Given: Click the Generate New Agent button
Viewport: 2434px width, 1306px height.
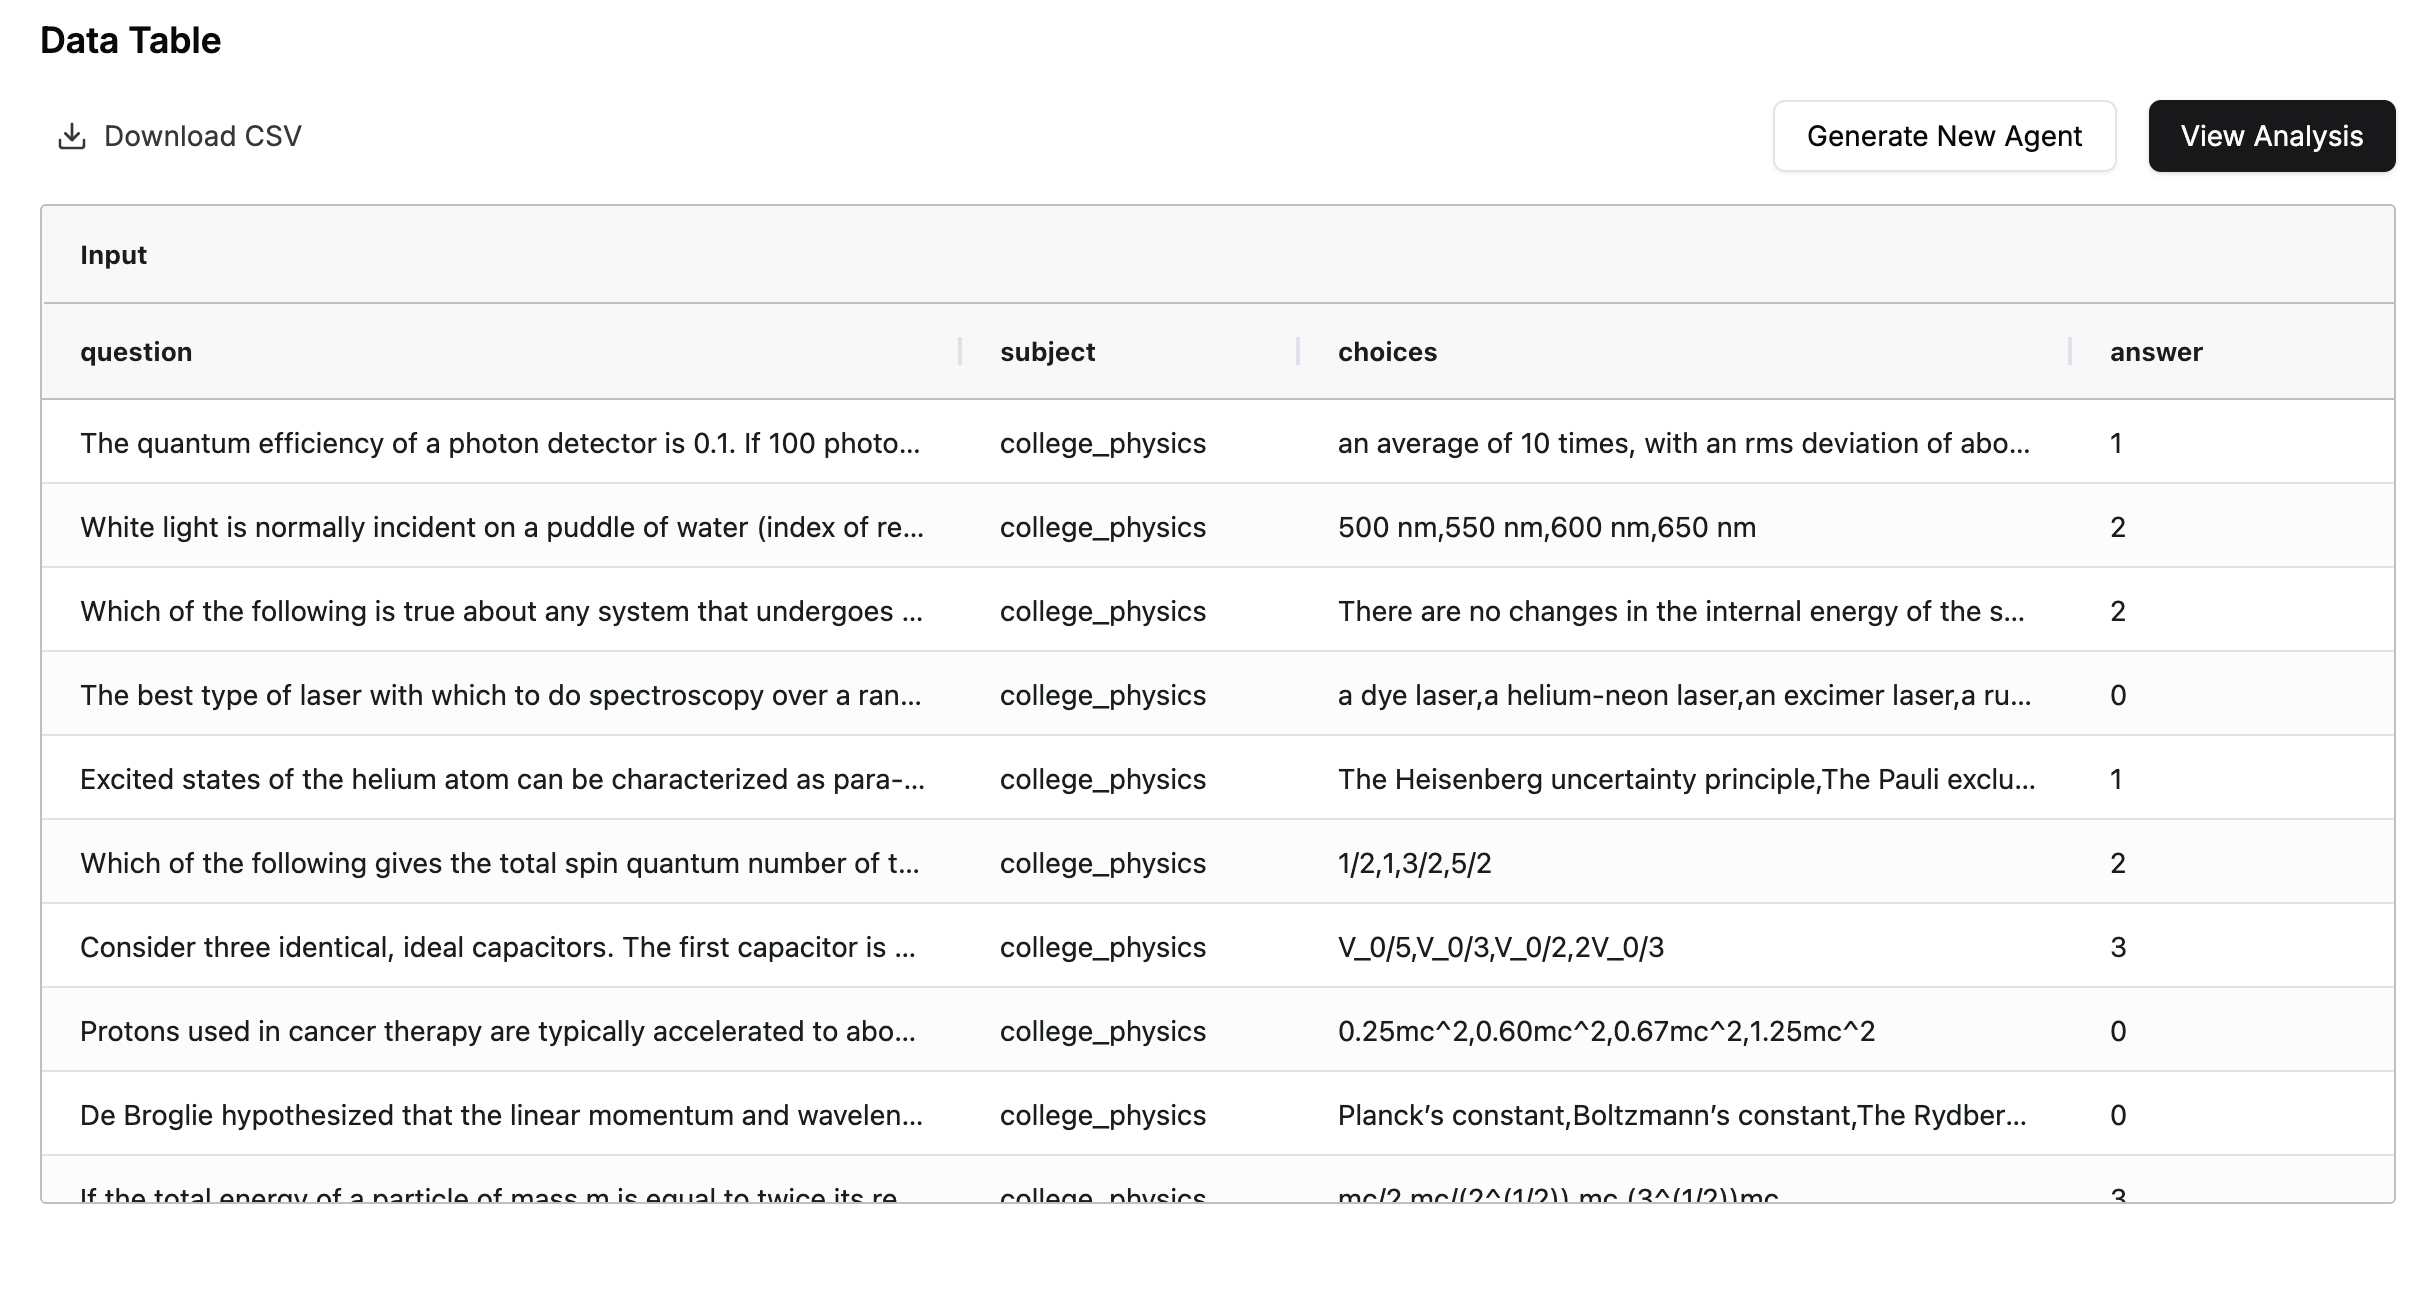Looking at the screenshot, I should click(1944, 136).
